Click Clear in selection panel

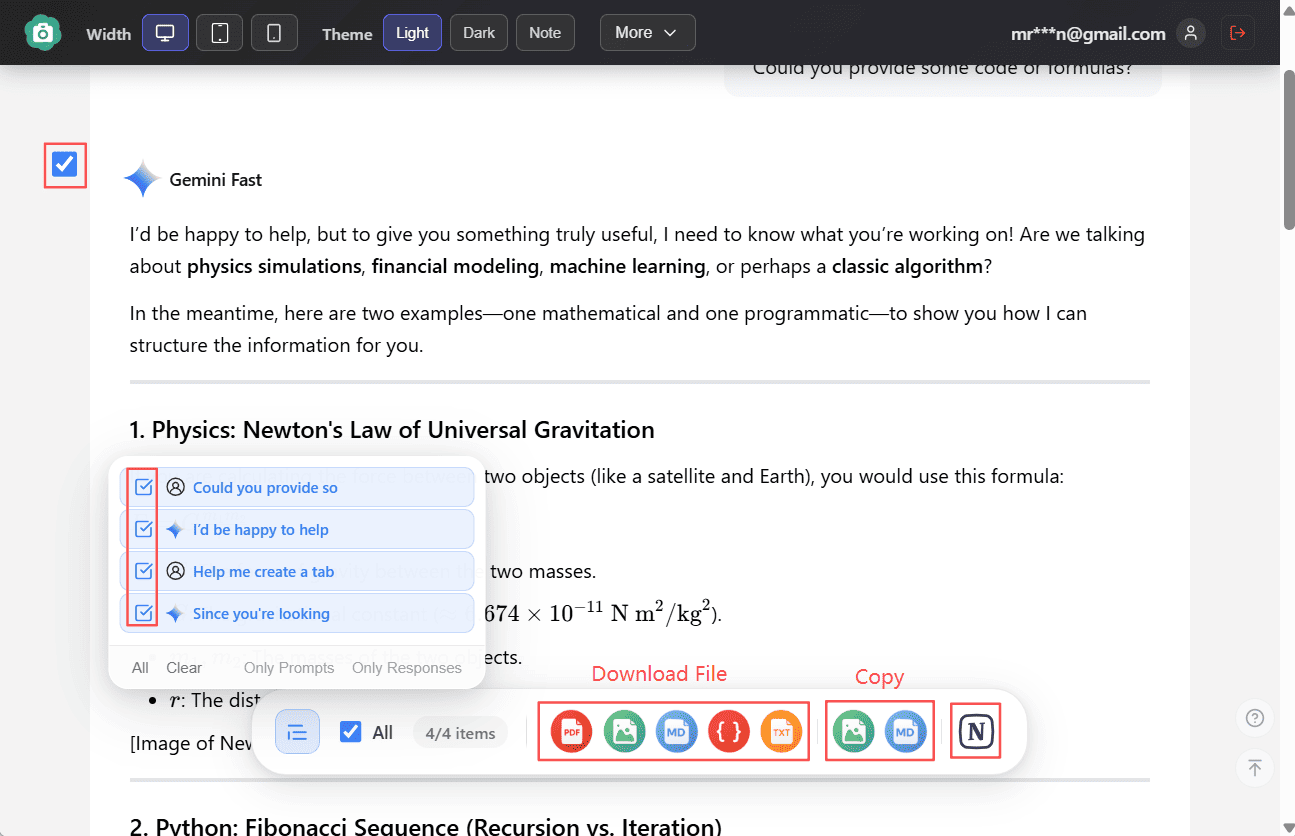tap(184, 667)
